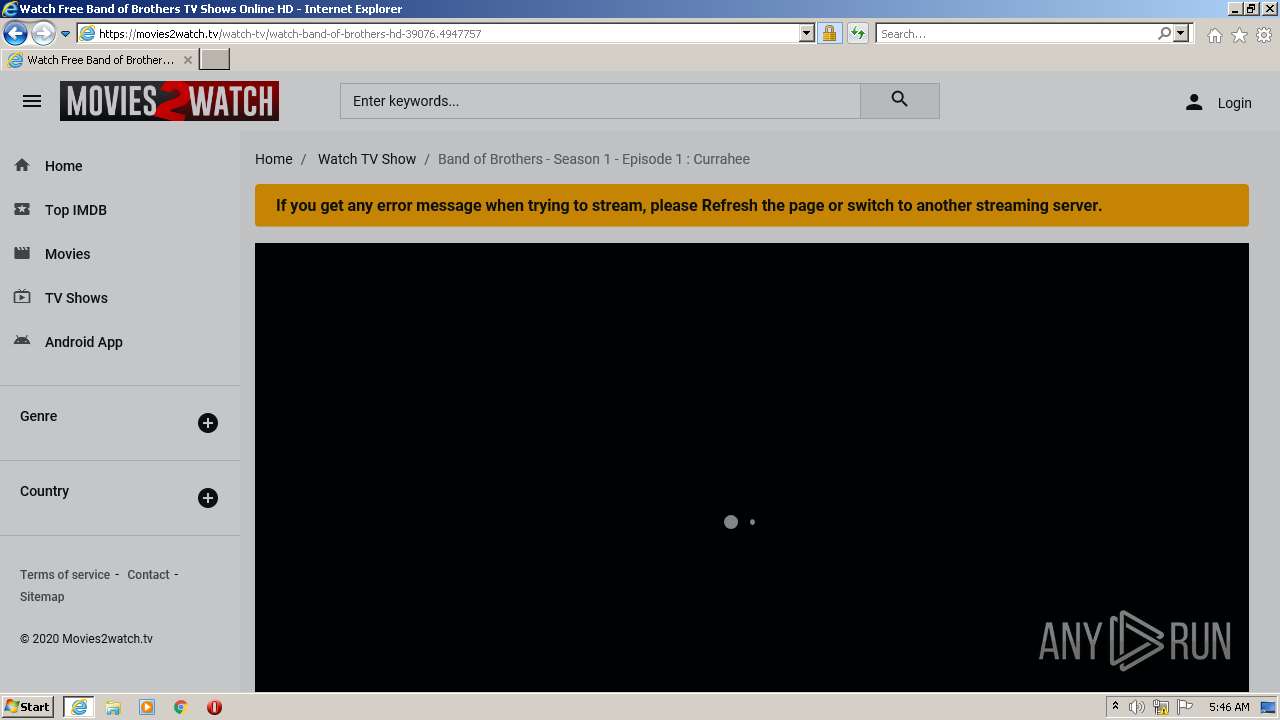Click the Watch TV Show breadcrumb link
The image size is (1280, 720).
point(367,159)
